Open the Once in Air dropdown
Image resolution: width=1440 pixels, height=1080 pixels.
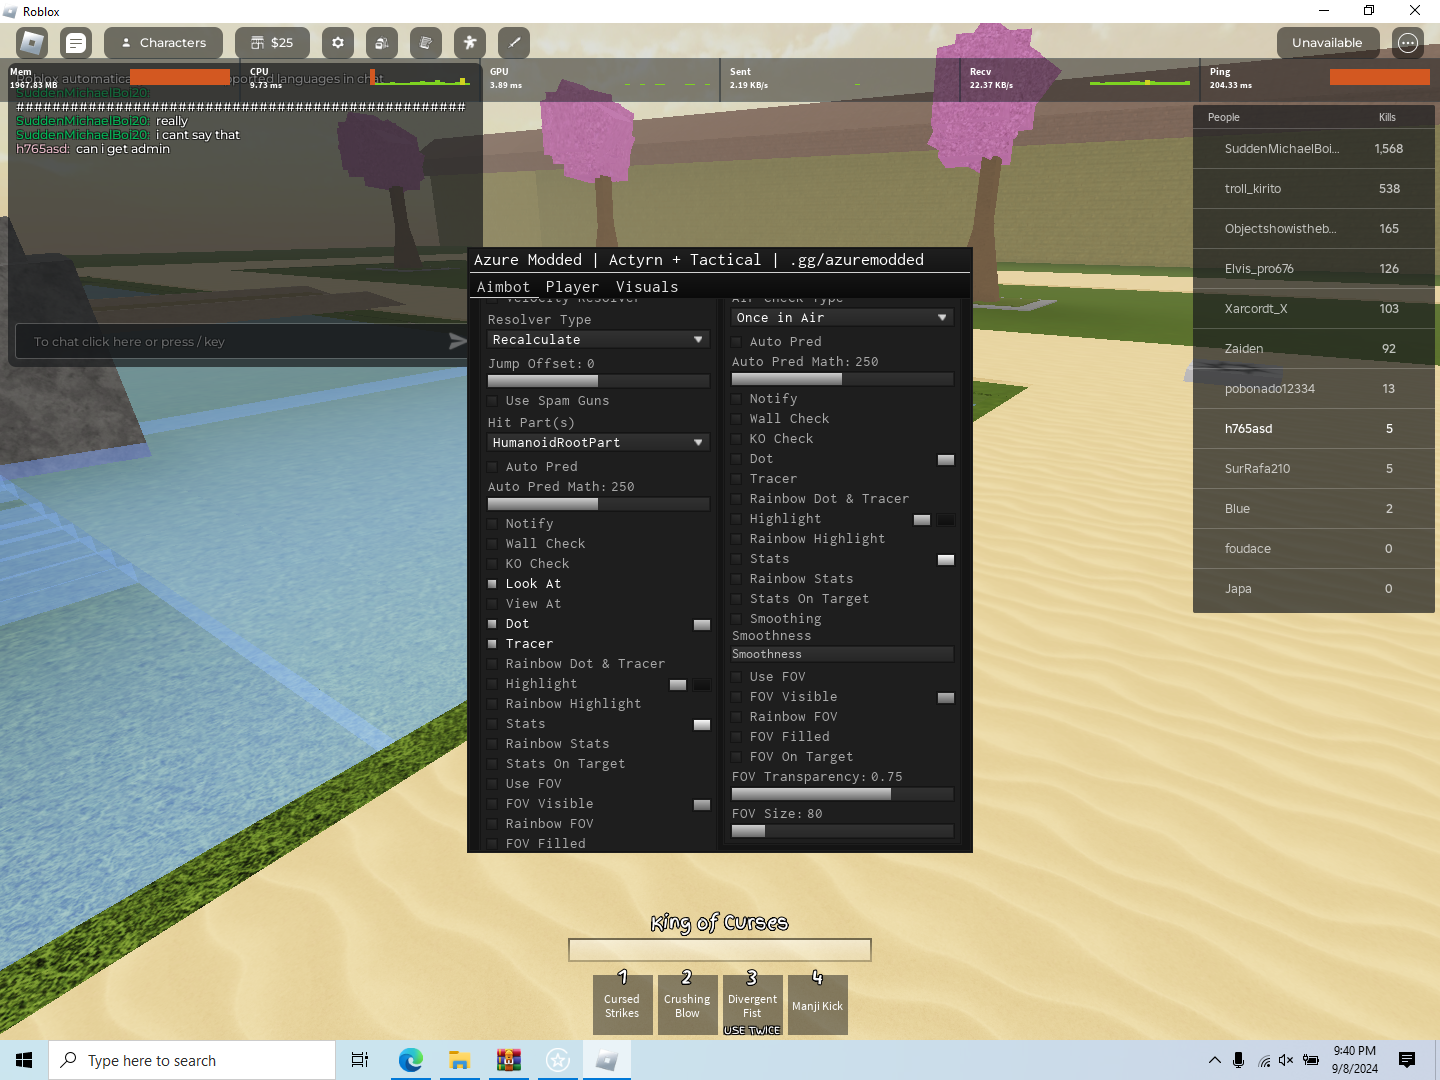tap(842, 318)
